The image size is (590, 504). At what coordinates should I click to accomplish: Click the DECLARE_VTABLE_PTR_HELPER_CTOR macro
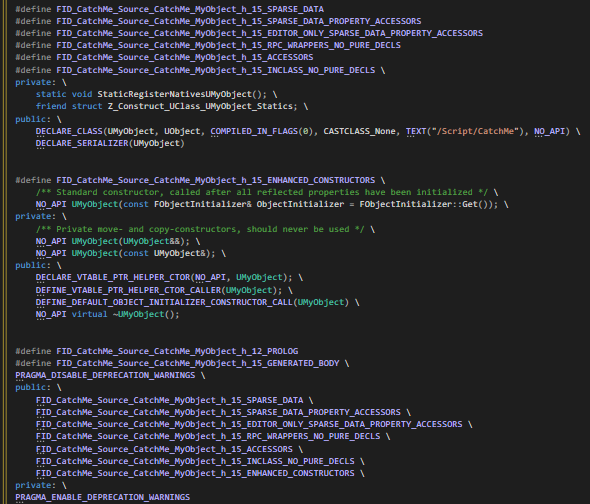[113, 277]
